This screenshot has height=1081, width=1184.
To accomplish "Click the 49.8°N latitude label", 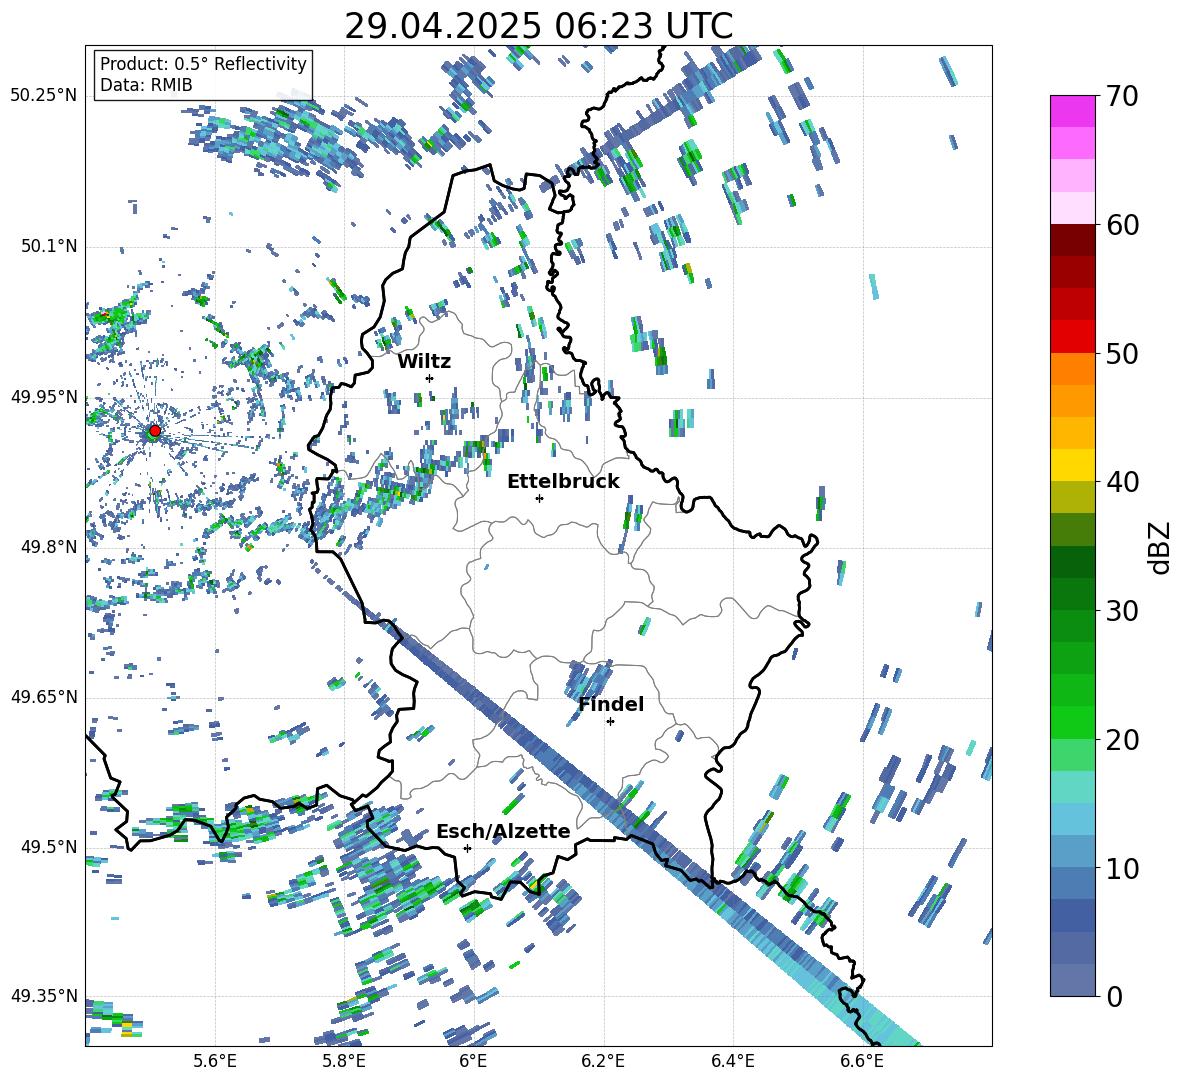I will click(x=48, y=547).
